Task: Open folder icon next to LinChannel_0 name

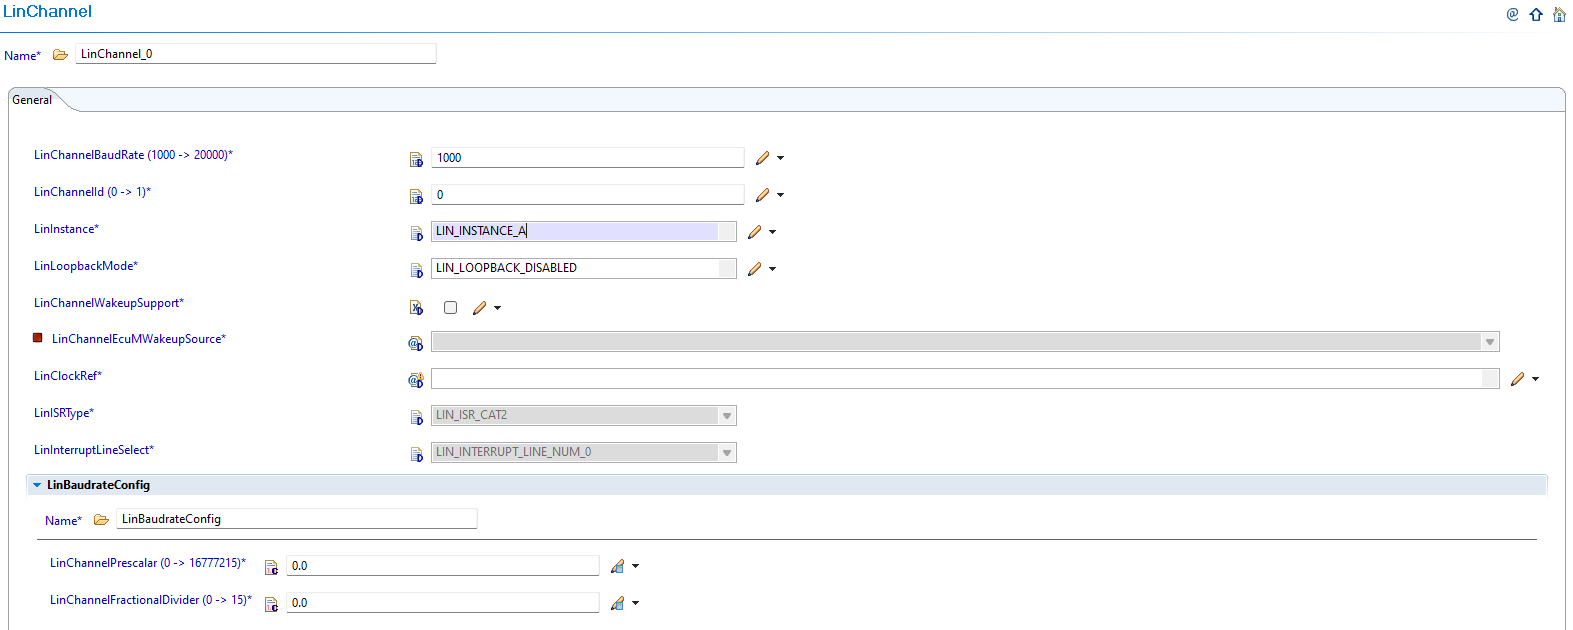Action: pos(60,55)
